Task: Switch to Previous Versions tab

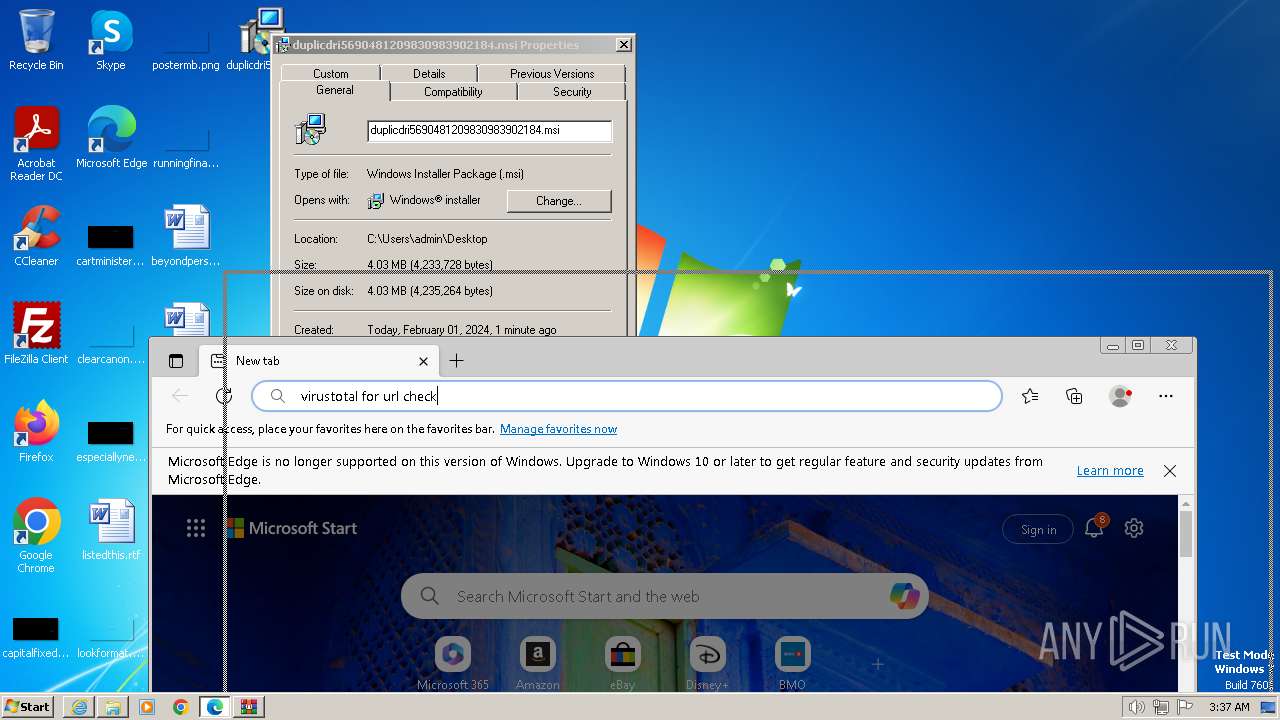Action: click(x=552, y=73)
